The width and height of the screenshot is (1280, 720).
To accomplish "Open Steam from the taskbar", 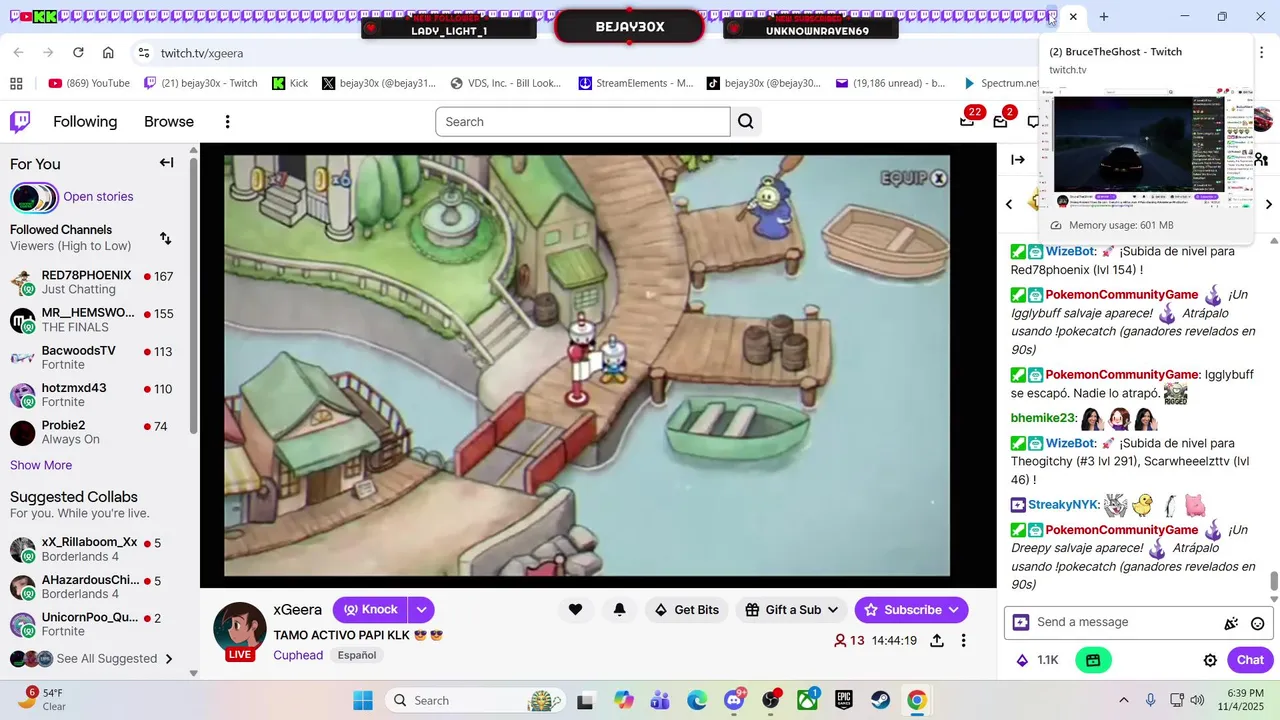I will pos(880,700).
